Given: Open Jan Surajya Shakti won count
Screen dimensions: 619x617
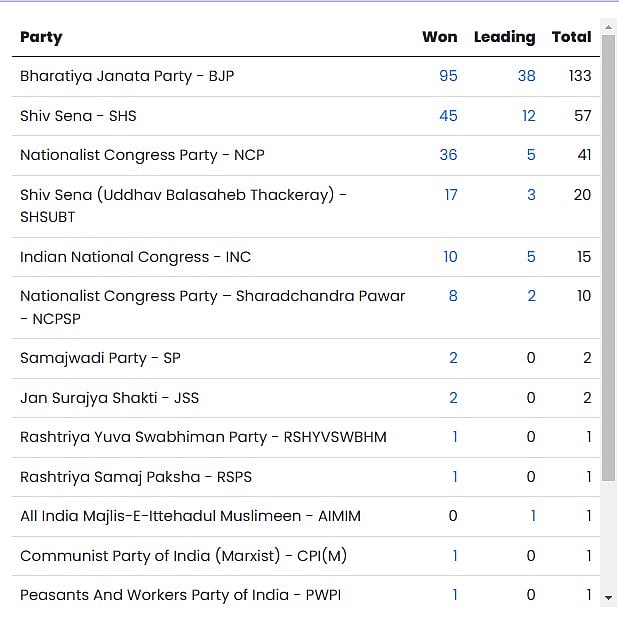Looking at the screenshot, I should (453, 398).
